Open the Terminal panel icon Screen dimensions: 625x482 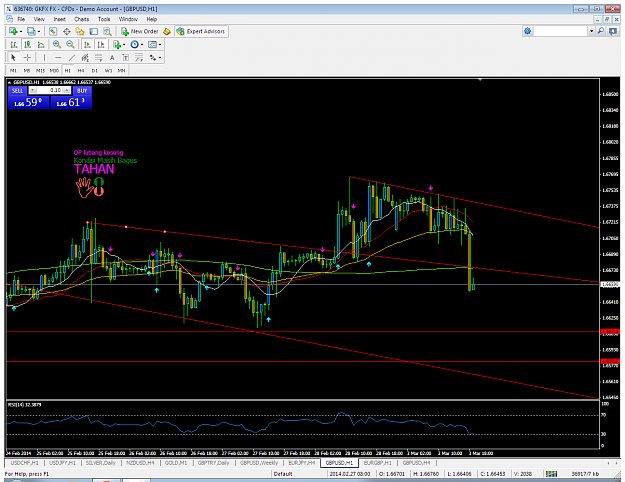tap(94, 31)
